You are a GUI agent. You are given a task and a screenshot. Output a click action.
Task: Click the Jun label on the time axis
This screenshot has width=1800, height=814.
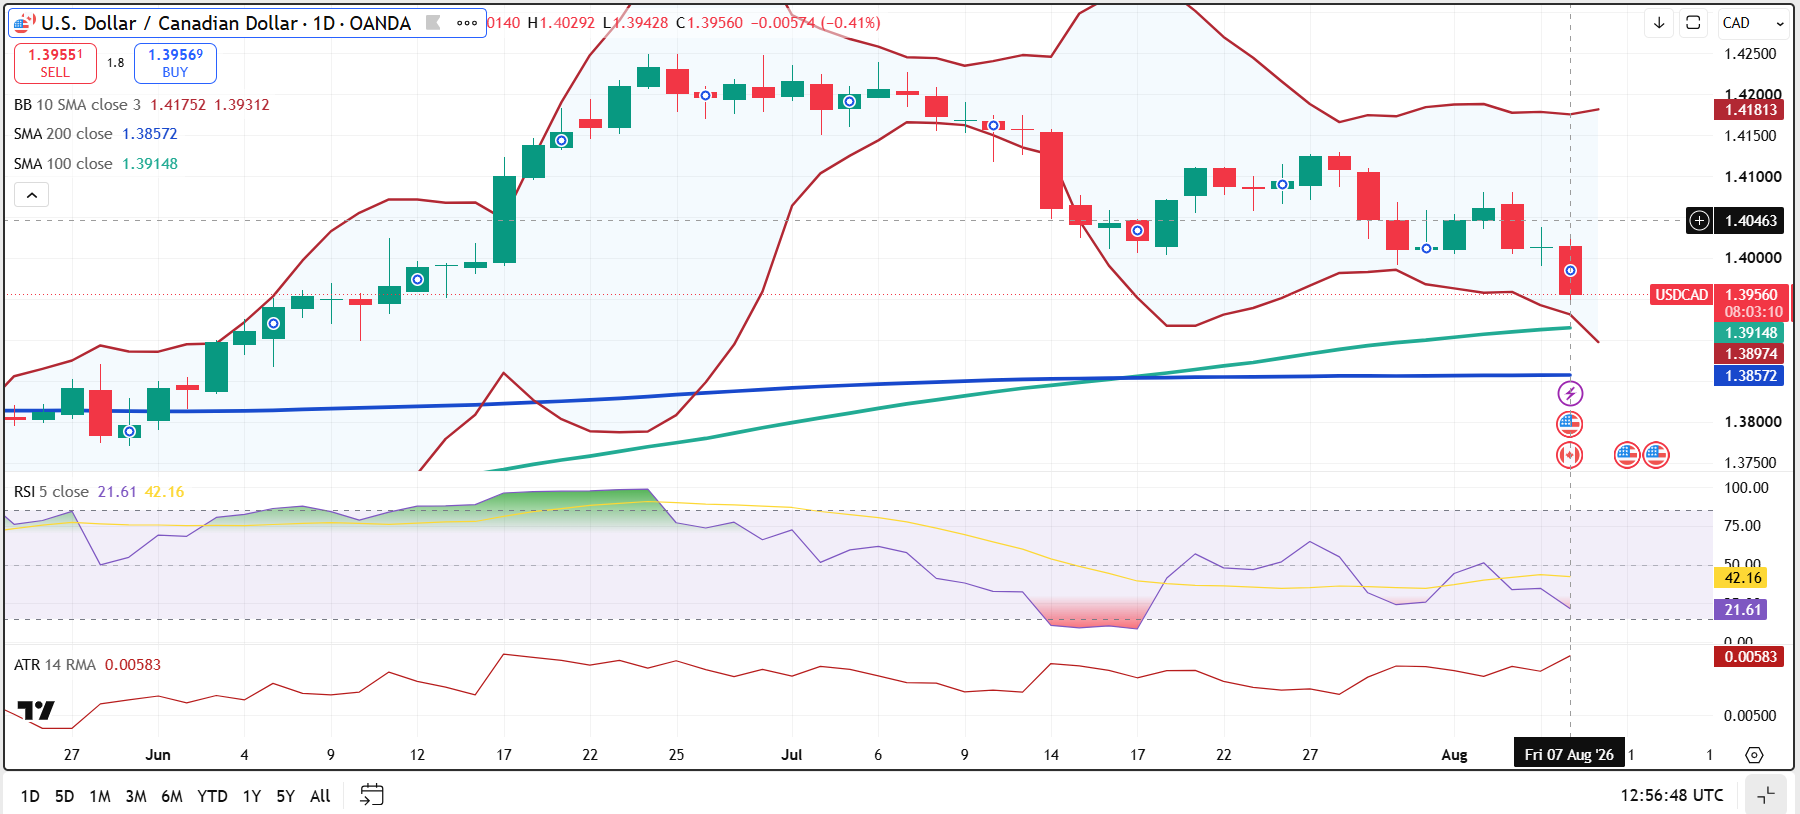(158, 755)
